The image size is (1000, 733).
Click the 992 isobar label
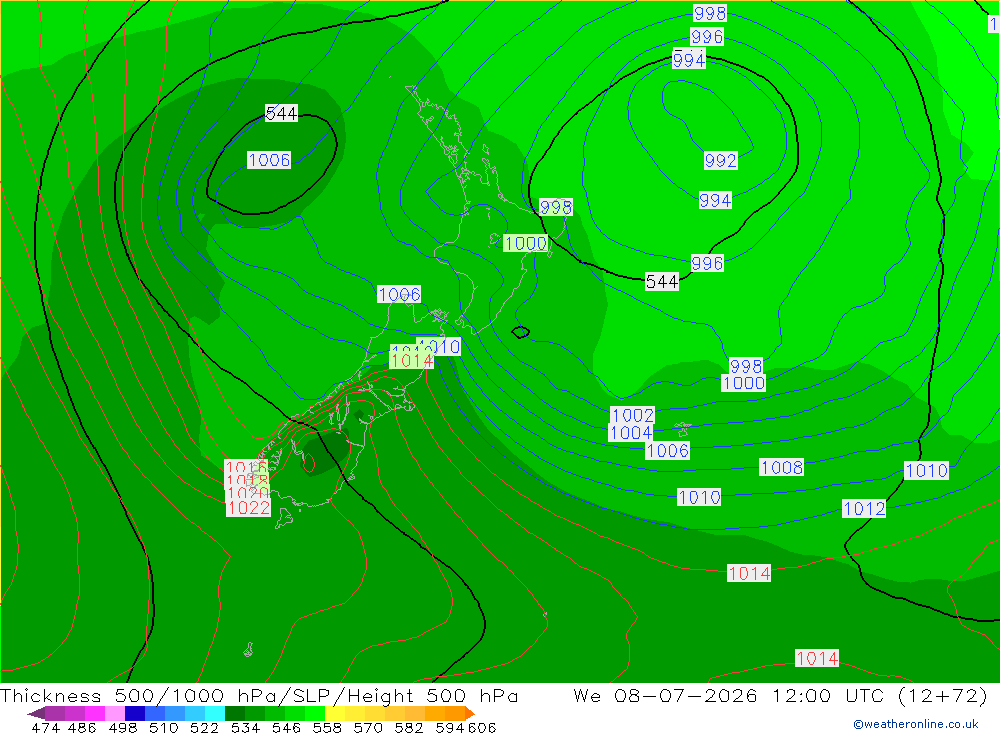pyautogui.click(x=721, y=160)
